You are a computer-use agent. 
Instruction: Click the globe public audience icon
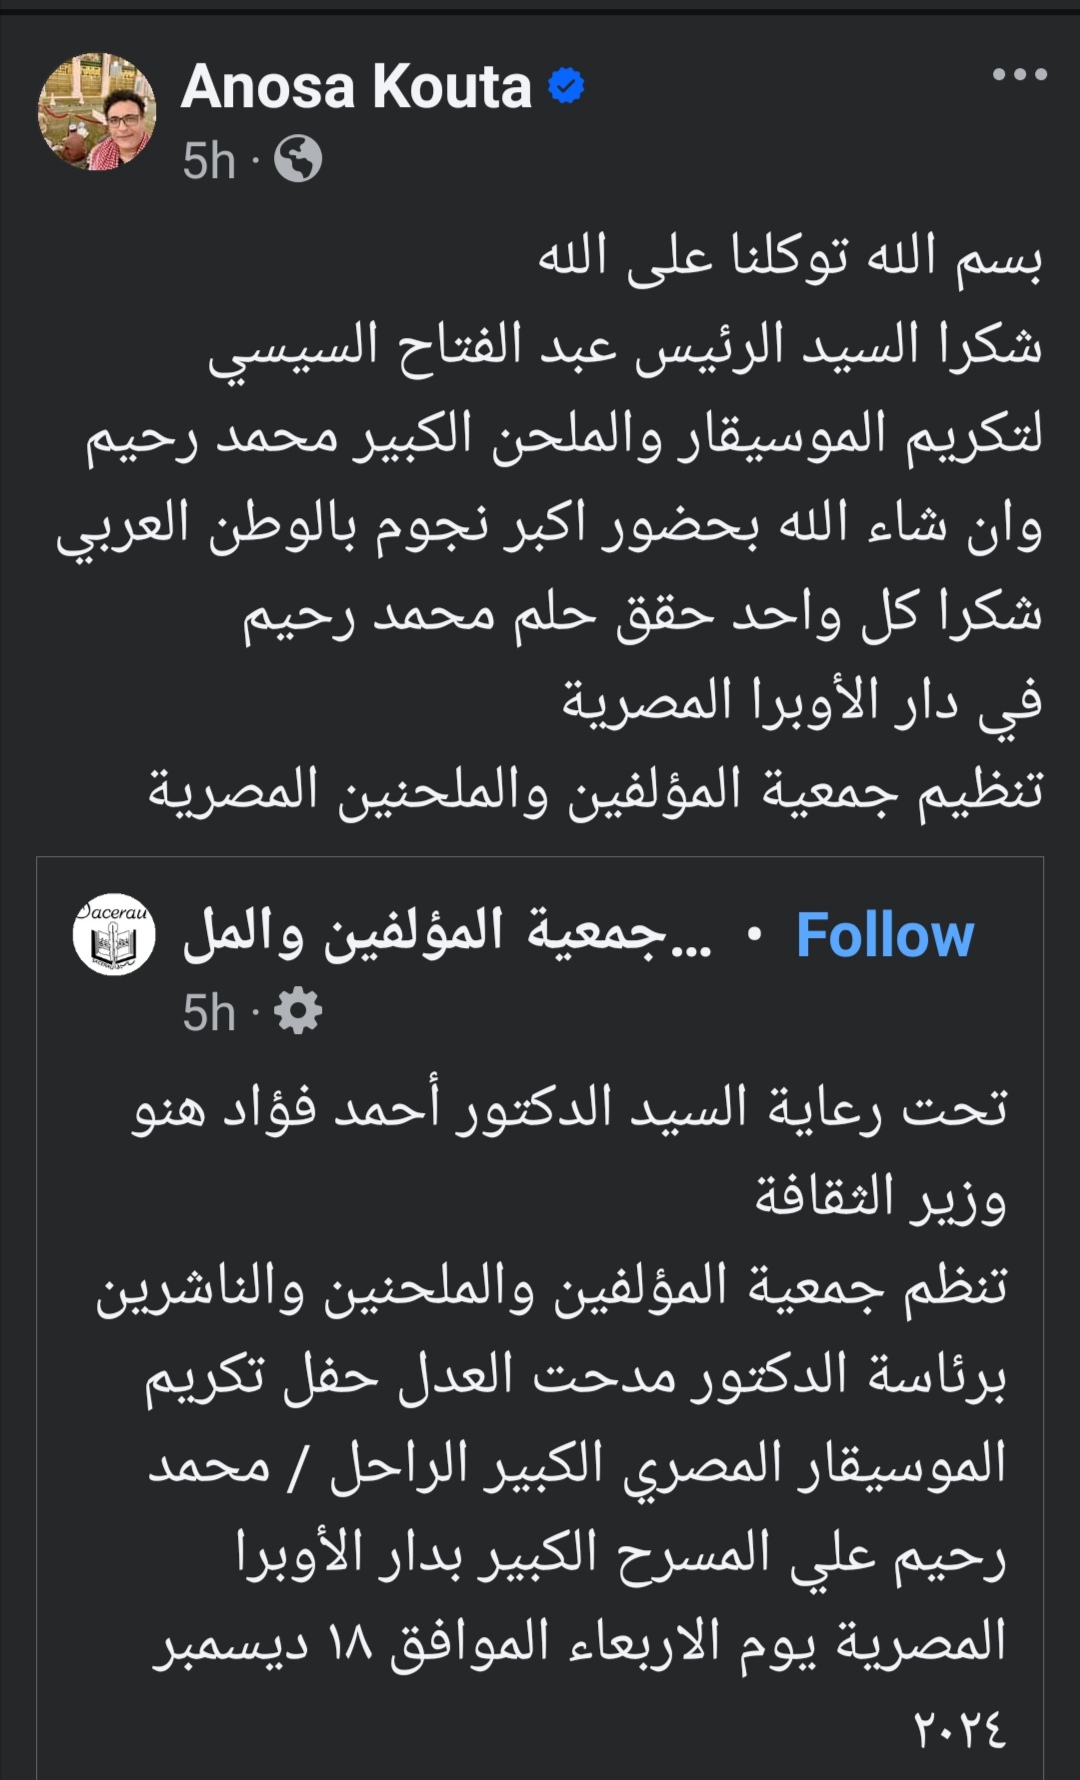[x=298, y=160]
